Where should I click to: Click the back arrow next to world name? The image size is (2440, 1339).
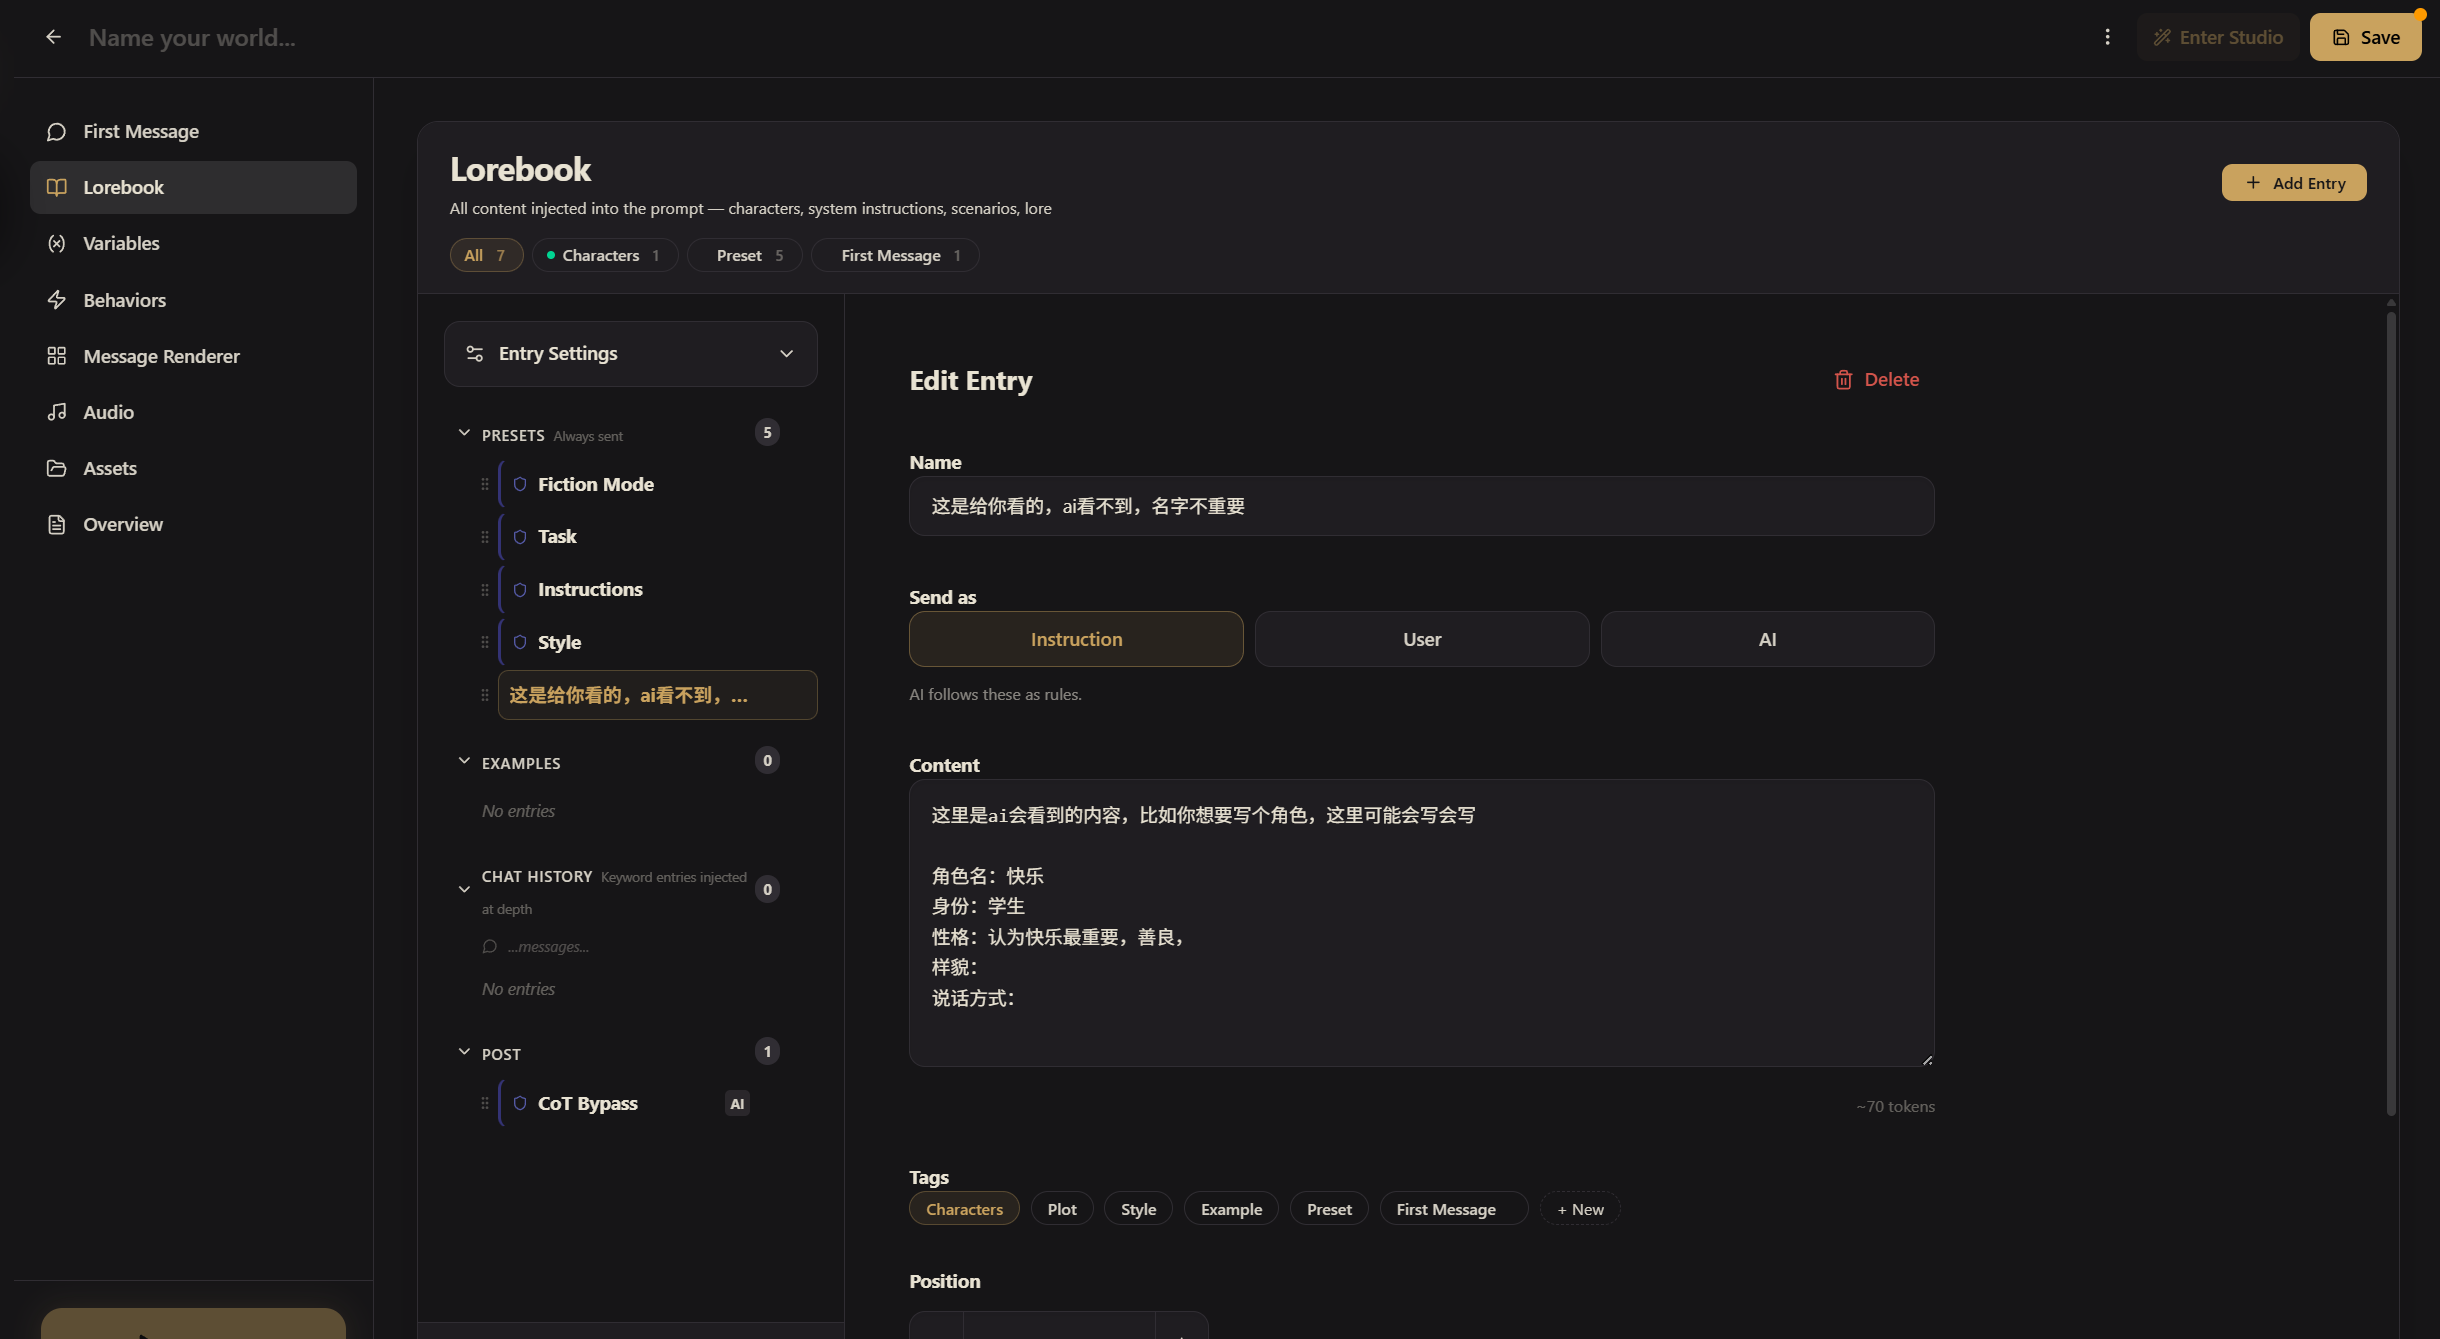coord(53,36)
